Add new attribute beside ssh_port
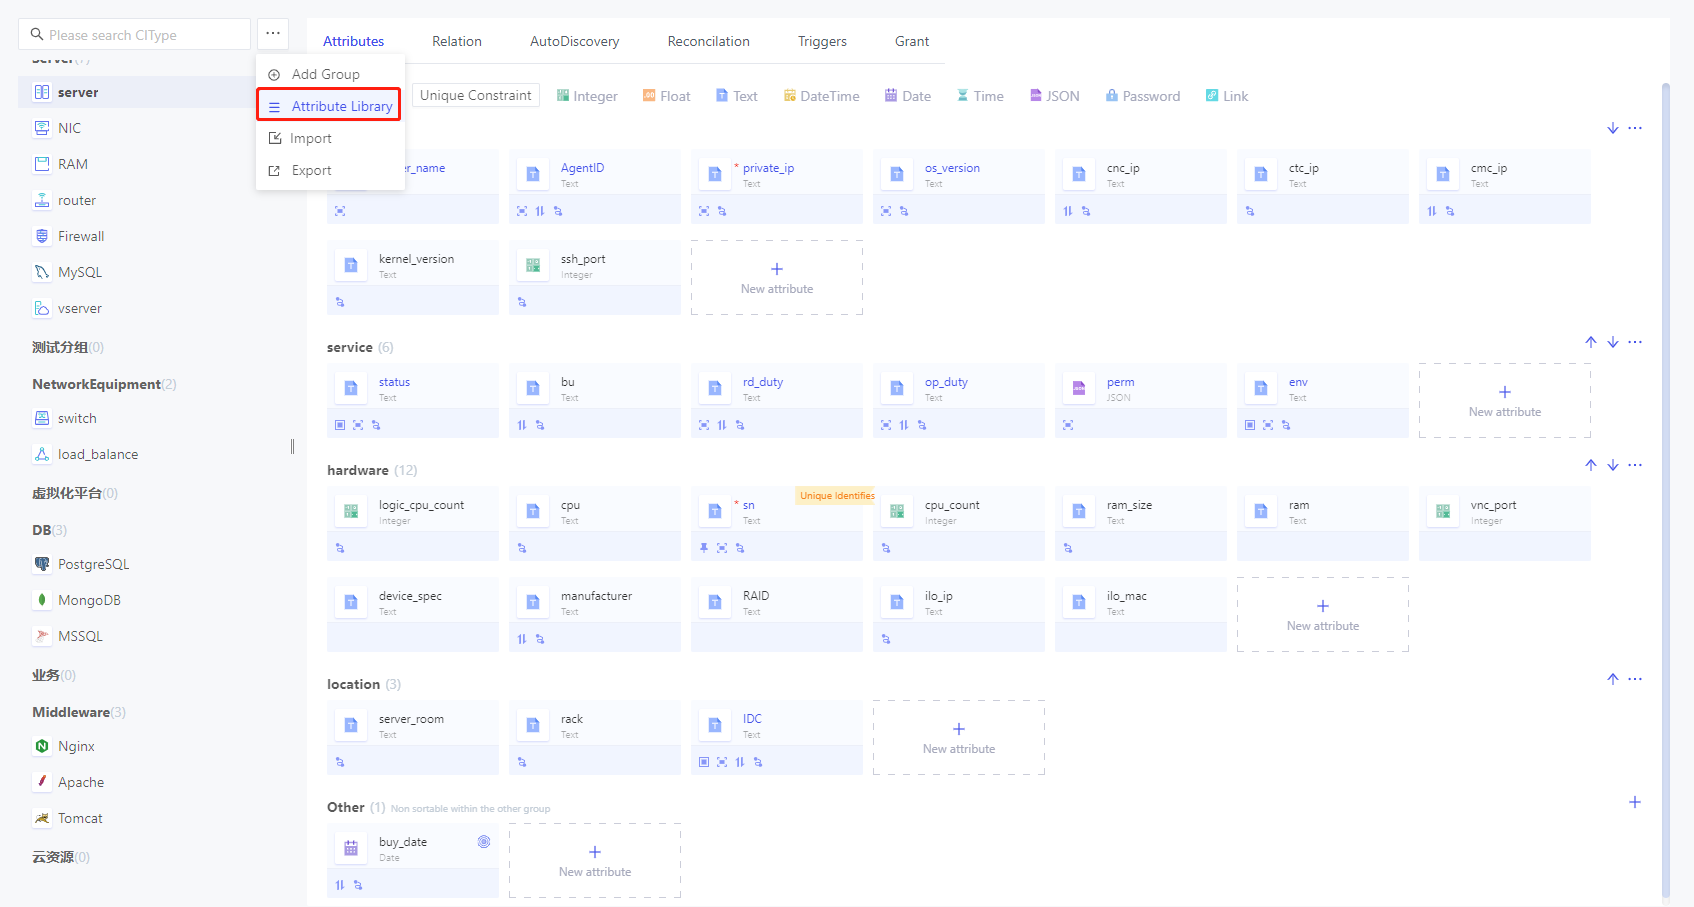This screenshot has width=1694, height=907. pos(776,278)
